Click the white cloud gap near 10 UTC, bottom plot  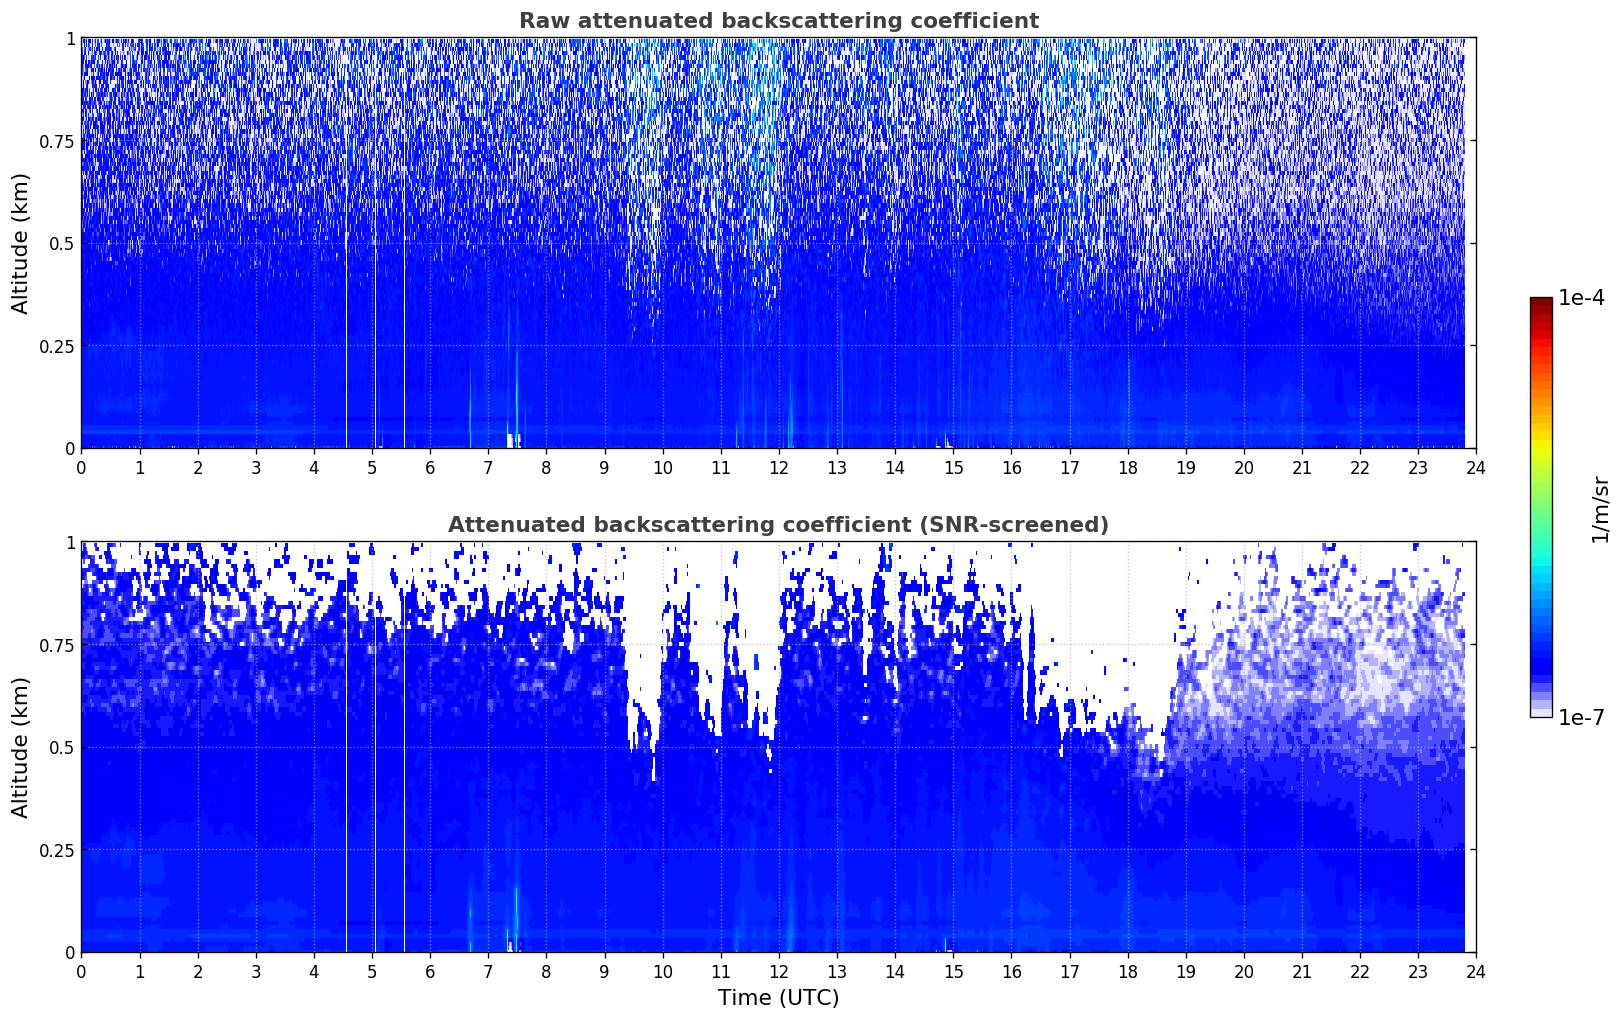tap(645, 640)
